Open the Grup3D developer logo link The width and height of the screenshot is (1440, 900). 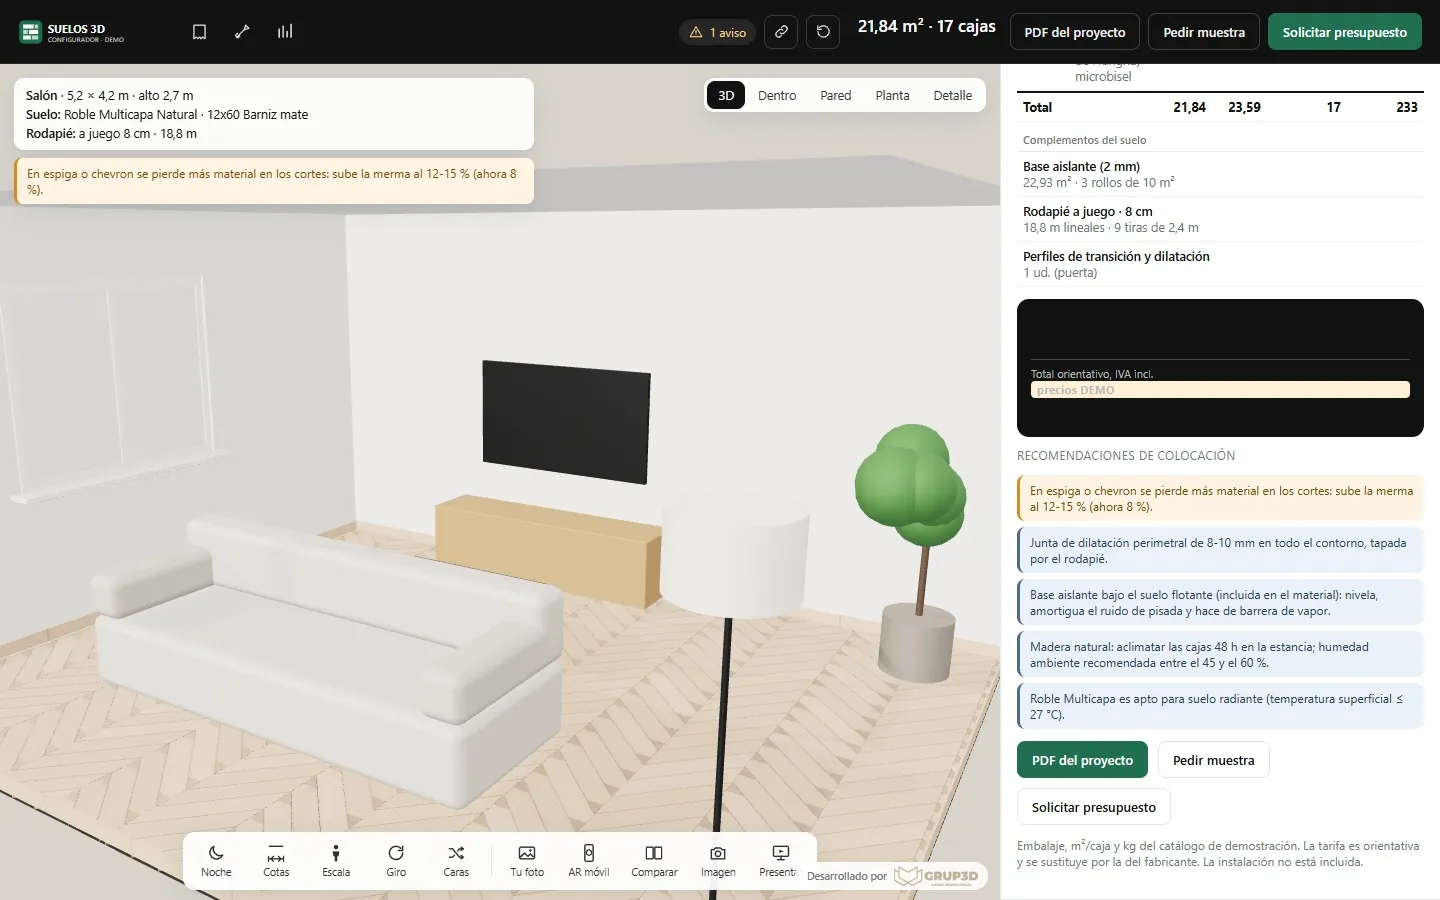coord(936,876)
